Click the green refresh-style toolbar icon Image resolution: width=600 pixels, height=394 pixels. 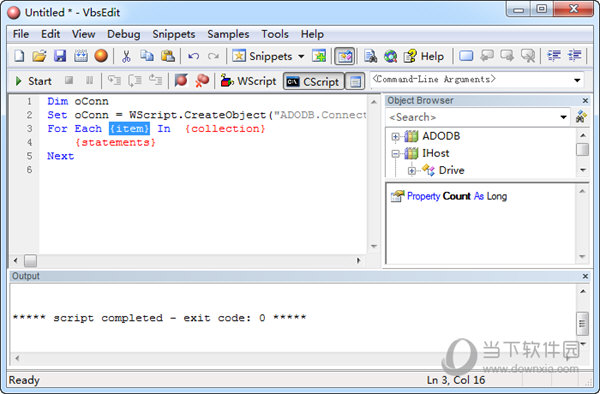click(x=390, y=56)
